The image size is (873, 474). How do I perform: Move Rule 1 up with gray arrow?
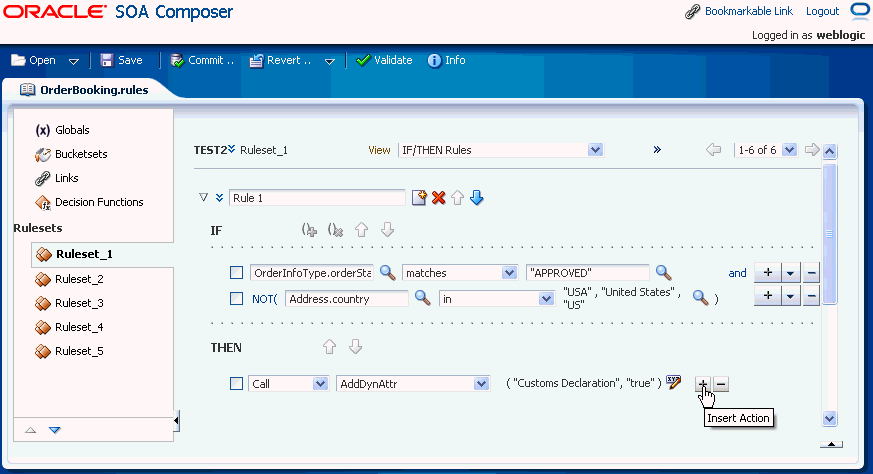(x=458, y=198)
